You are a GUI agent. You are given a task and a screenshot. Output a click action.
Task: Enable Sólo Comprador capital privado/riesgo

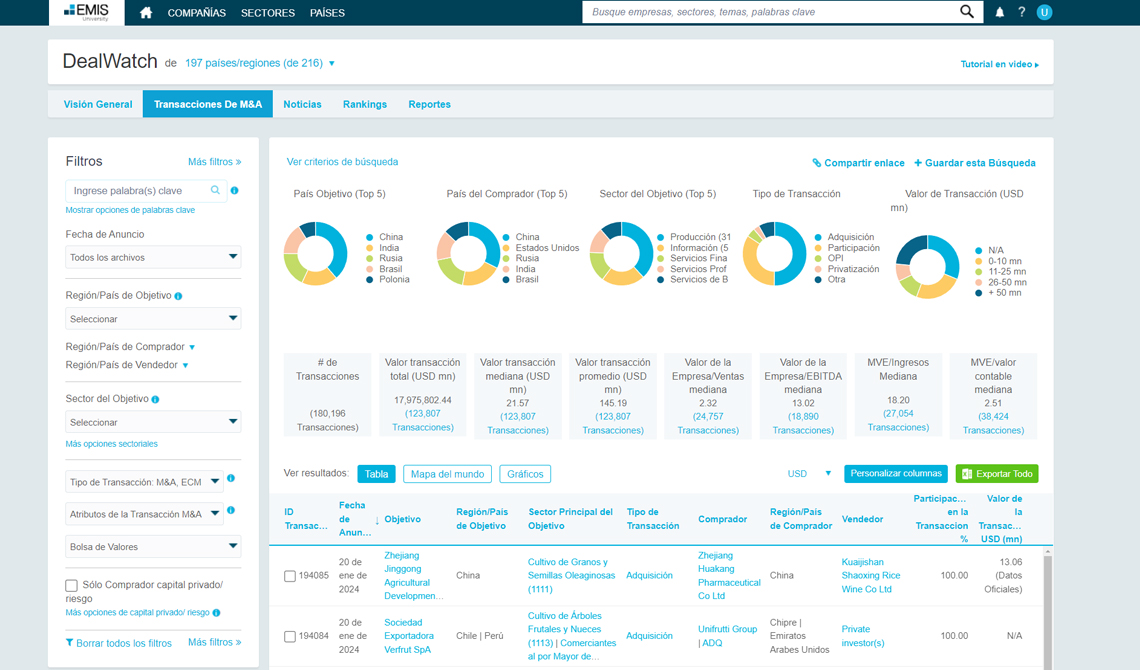point(71,585)
